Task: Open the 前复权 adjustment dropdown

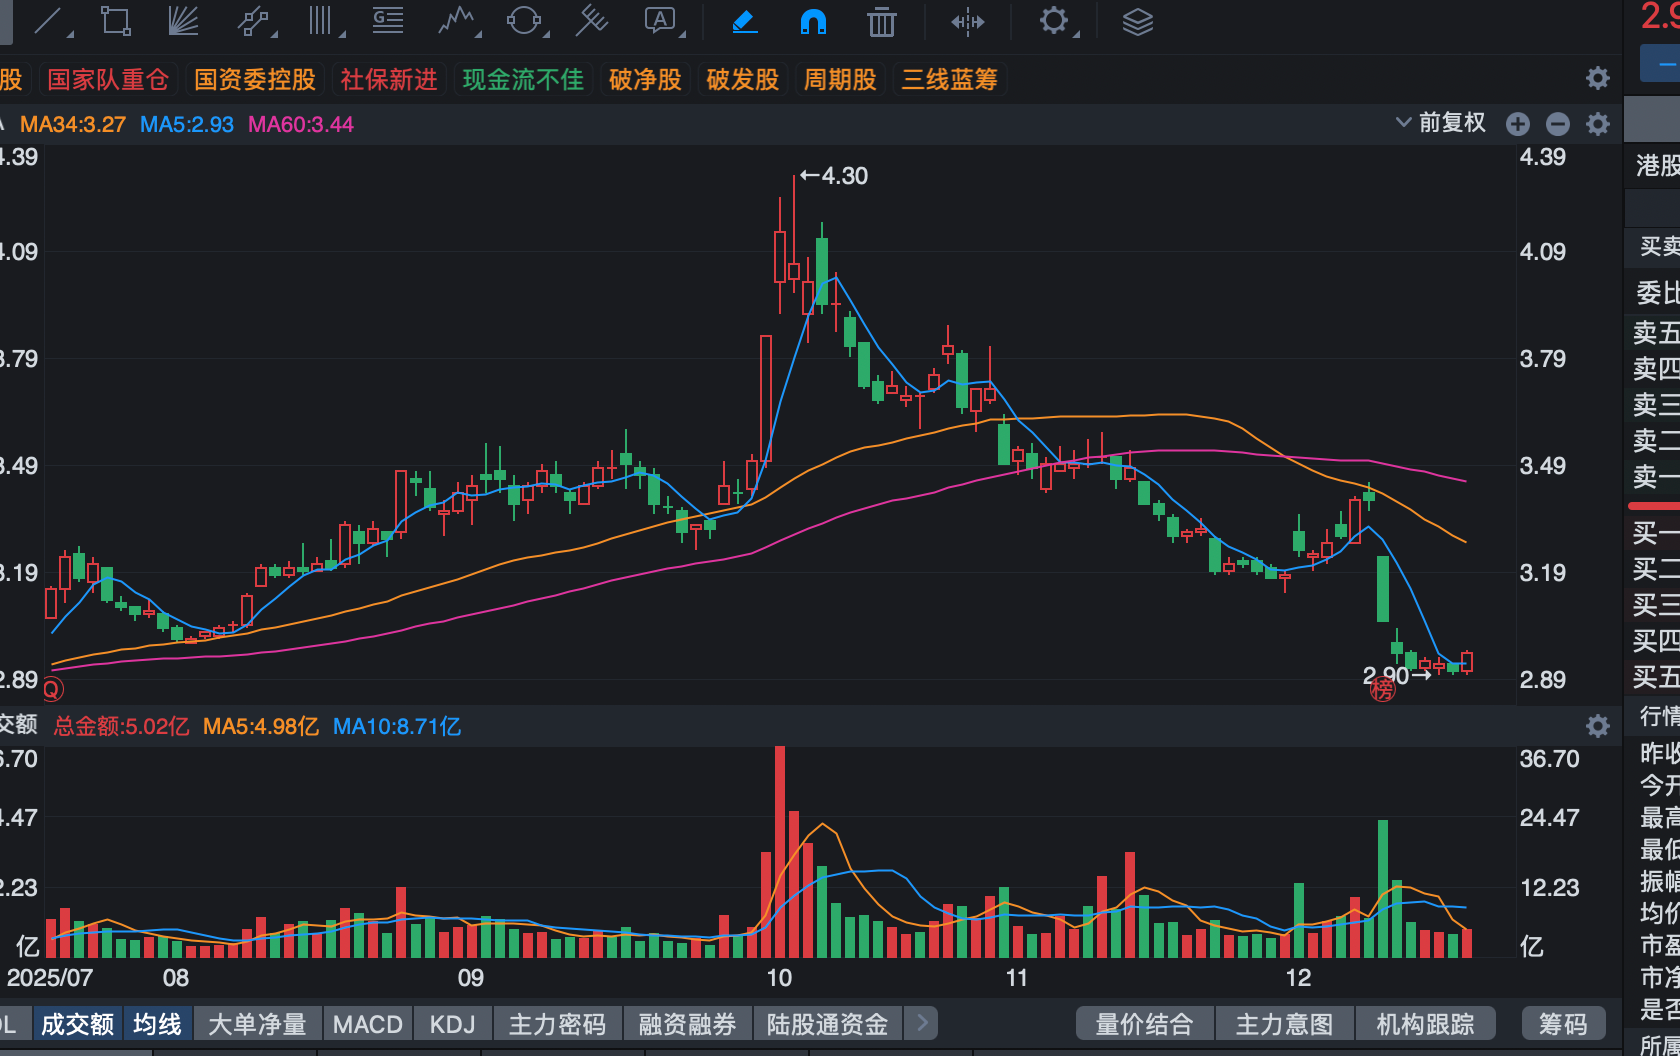Action: (x=1441, y=123)
